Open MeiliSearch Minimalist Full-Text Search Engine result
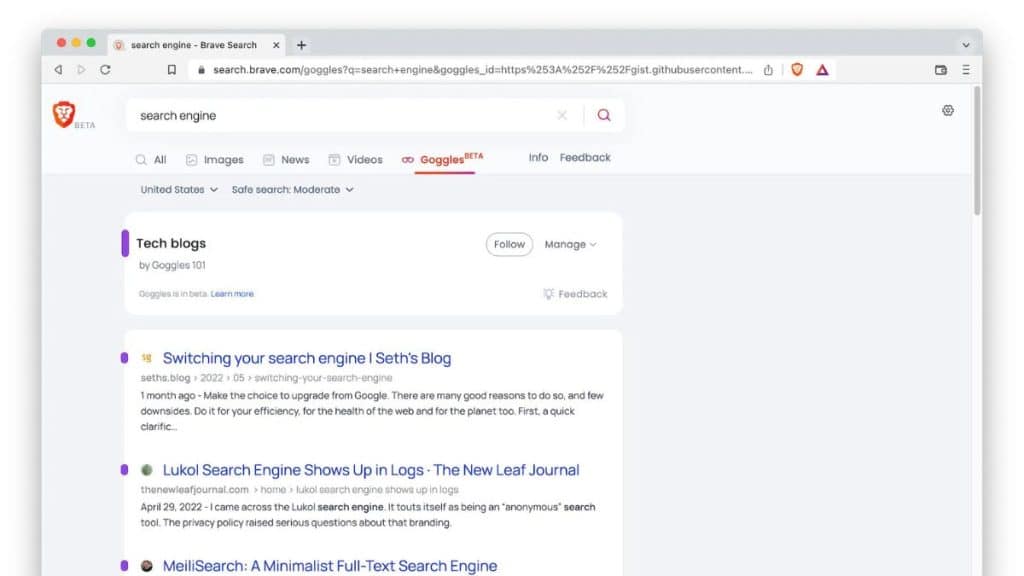Screen dimensions: 1024x576 (330, 566)
